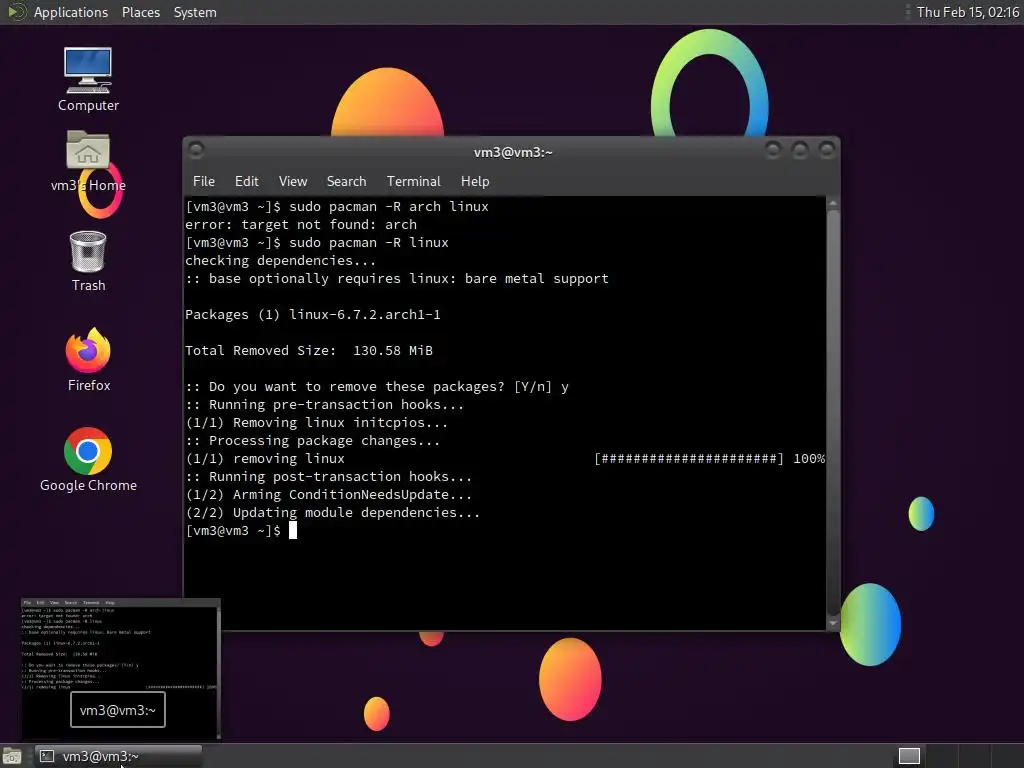1024x768 pixels.
Task: Open the Terminal menu in menubar
Action: pos(413,182)
